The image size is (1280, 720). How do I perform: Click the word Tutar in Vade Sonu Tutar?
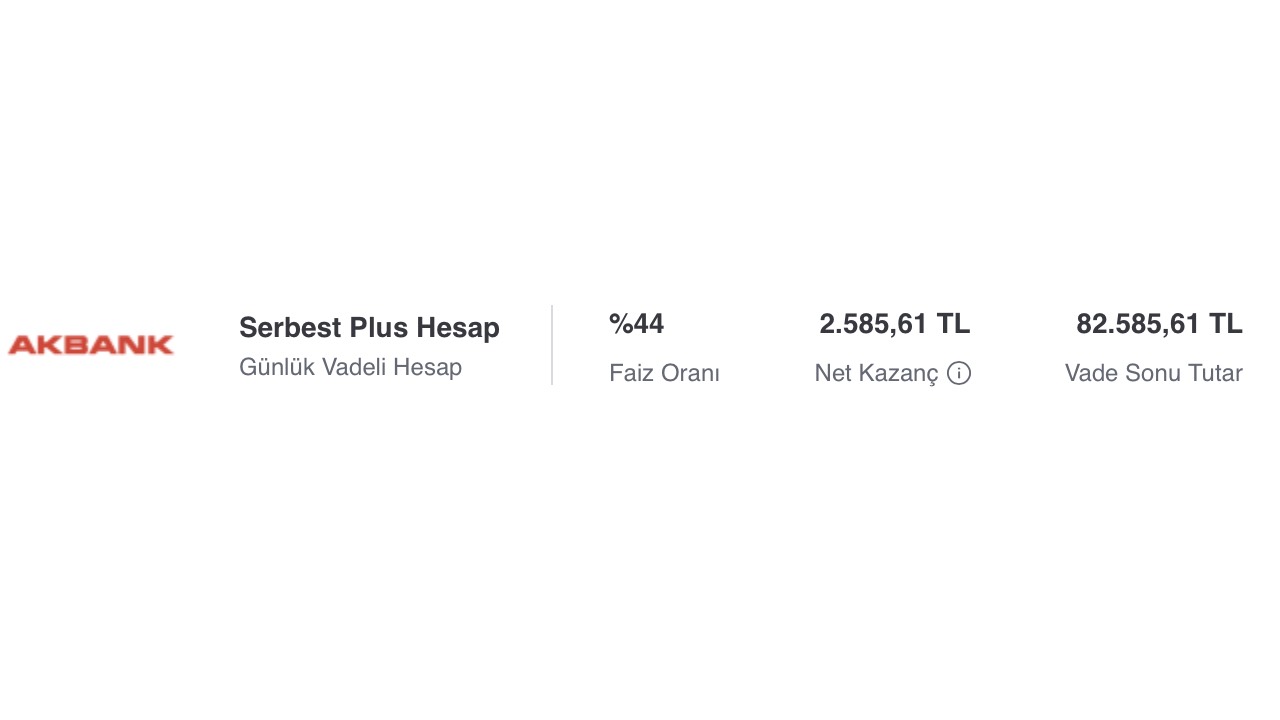(1215, 374)
